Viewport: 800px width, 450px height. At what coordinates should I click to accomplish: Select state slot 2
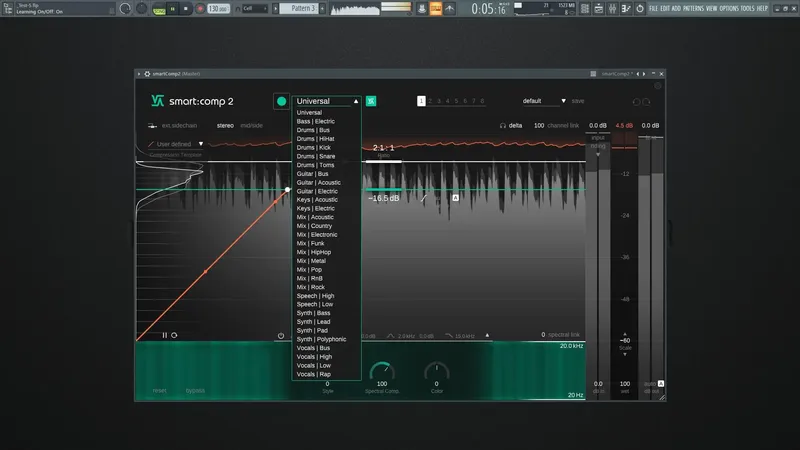pos(430,101)
